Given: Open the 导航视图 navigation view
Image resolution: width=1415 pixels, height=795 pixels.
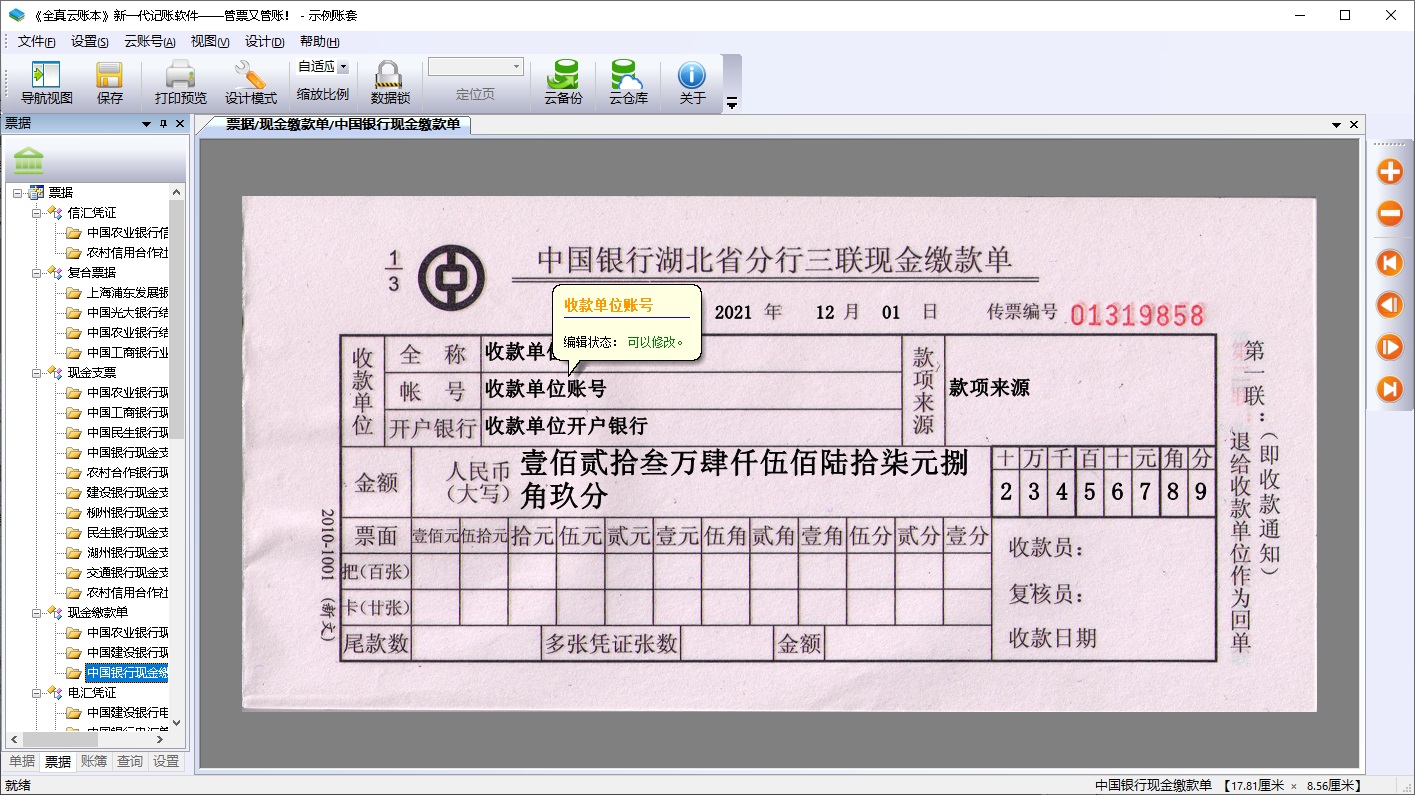Looking at the screenshot, I should pyautogui.click(x=47, y=83).
